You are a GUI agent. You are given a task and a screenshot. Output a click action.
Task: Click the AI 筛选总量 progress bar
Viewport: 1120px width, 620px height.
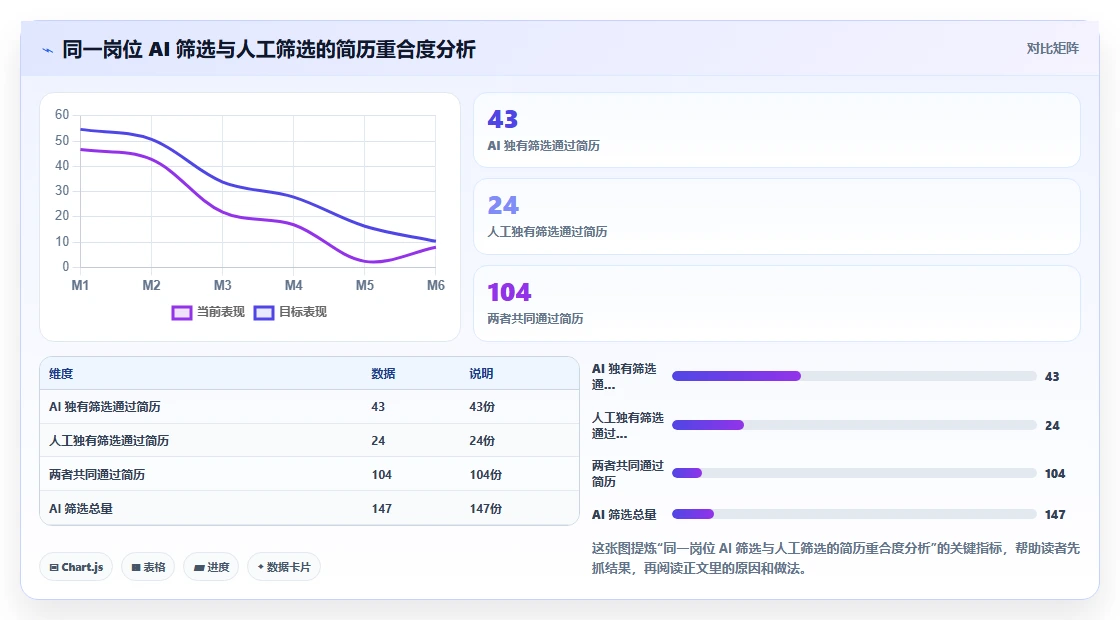coord(854,514)
